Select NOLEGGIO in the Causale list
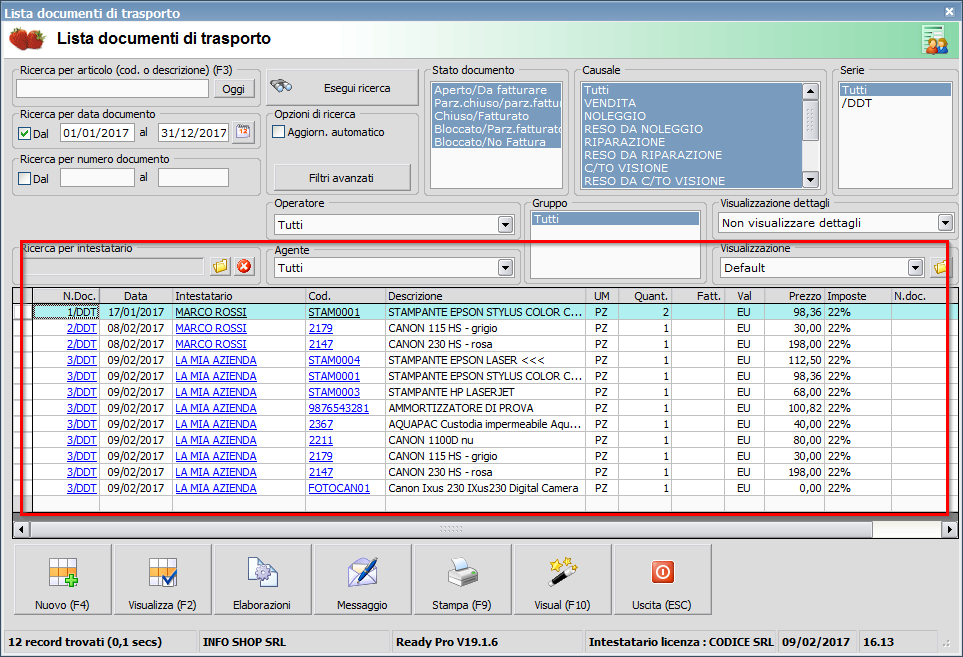The width and height of the screenshot is (963, 657). click(616, 116)
